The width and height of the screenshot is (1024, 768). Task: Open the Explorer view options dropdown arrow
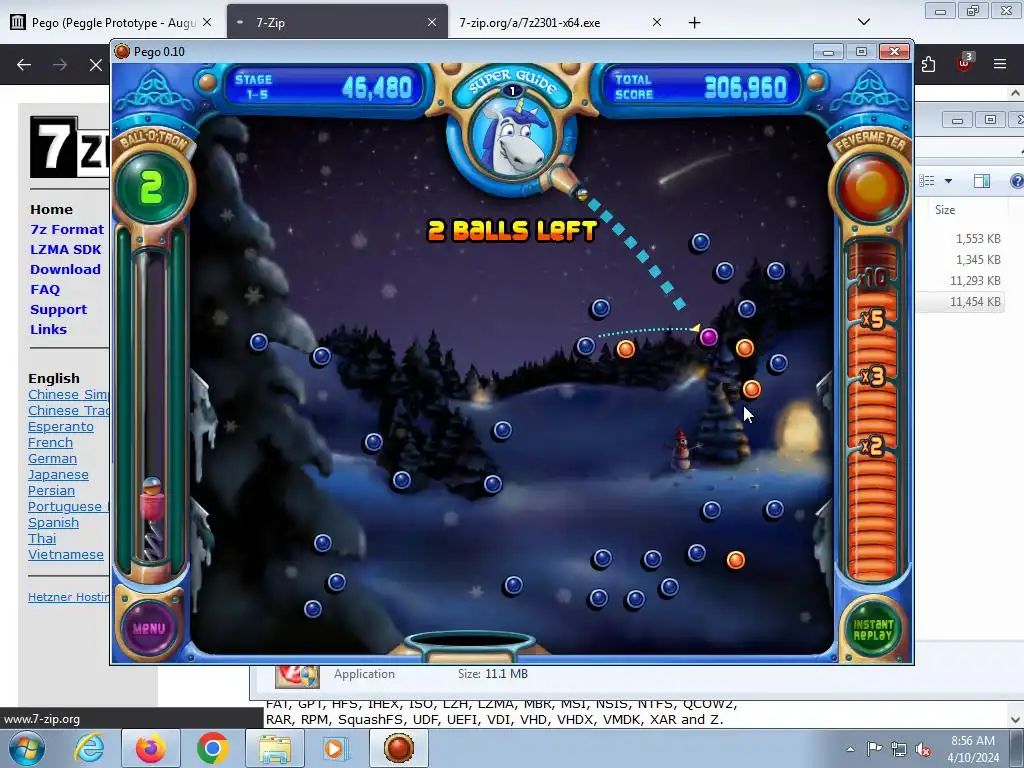point(948,181)
